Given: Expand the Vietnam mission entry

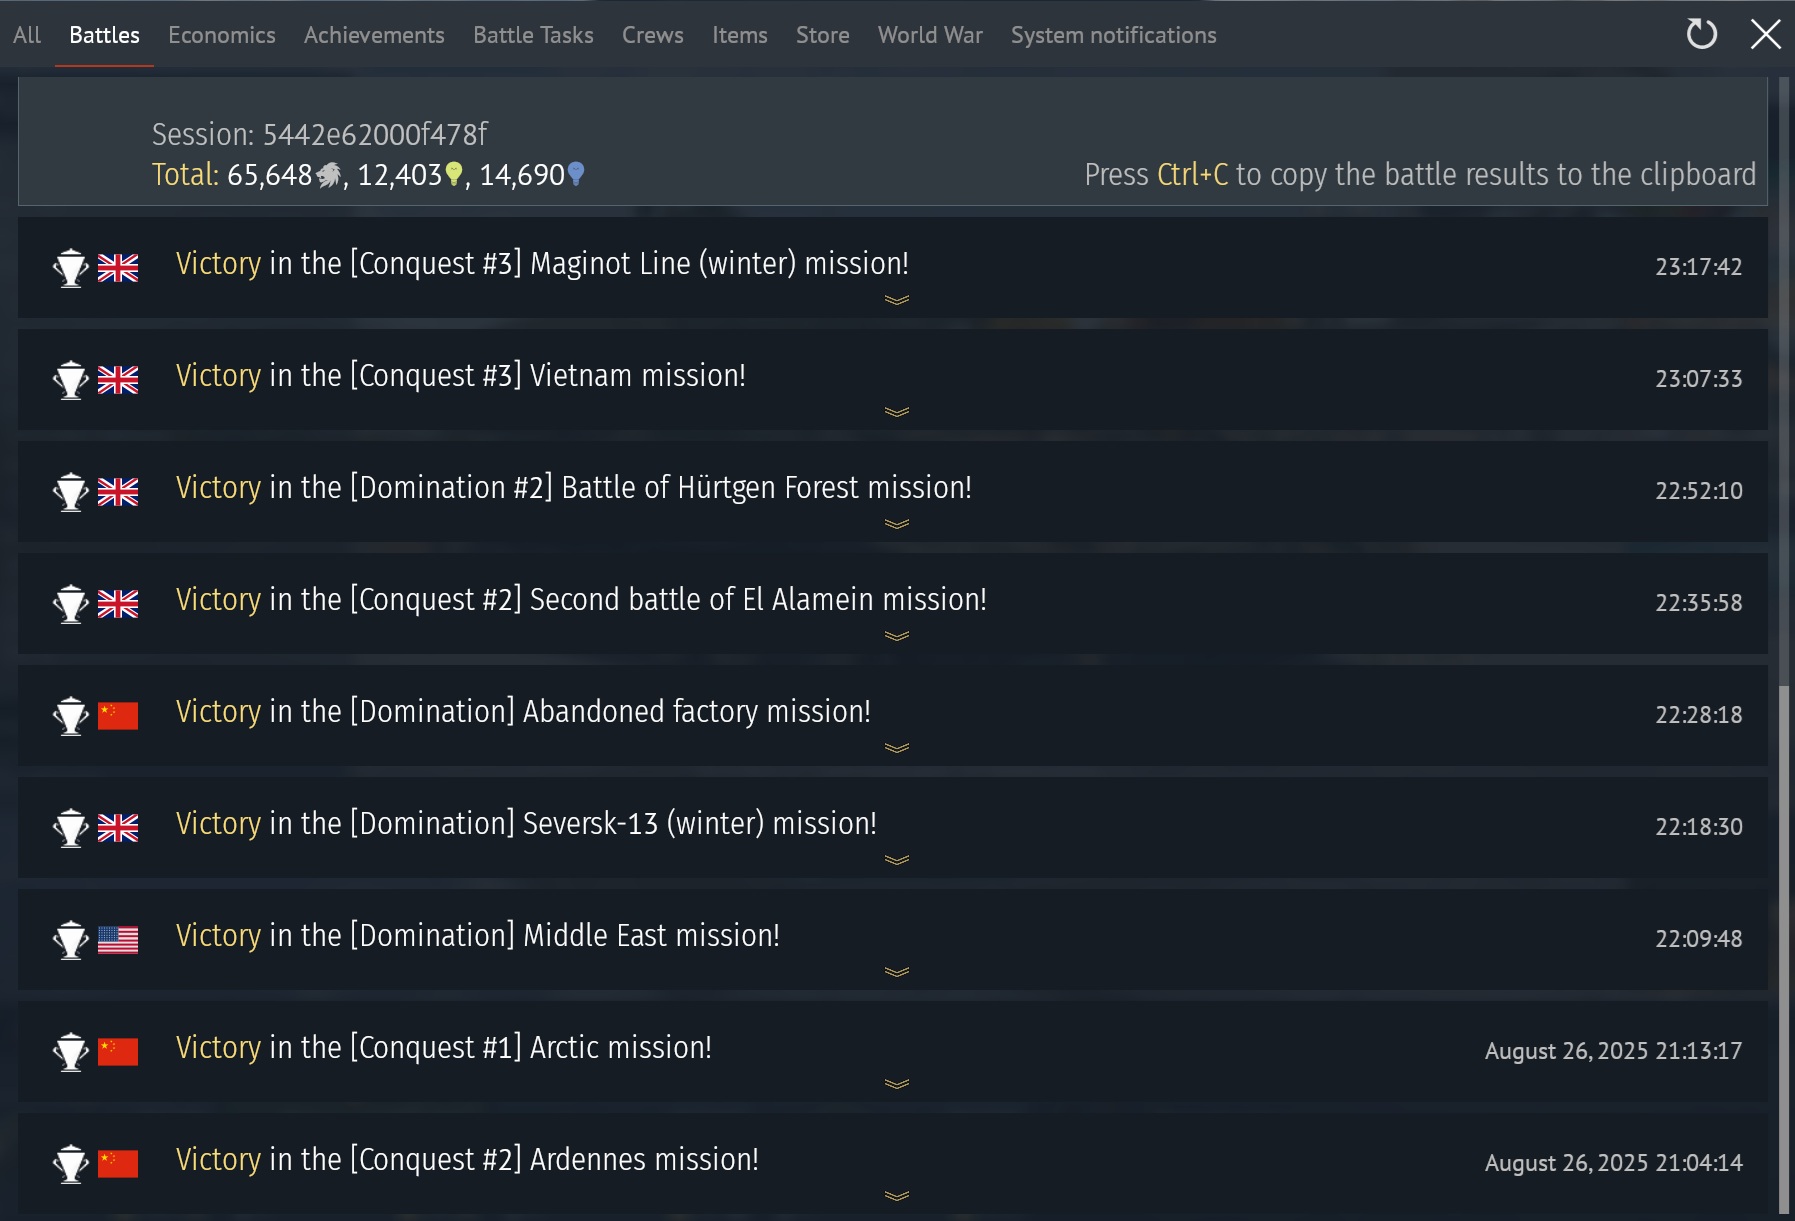Looking at the screenshot, I should click(897, 412).
